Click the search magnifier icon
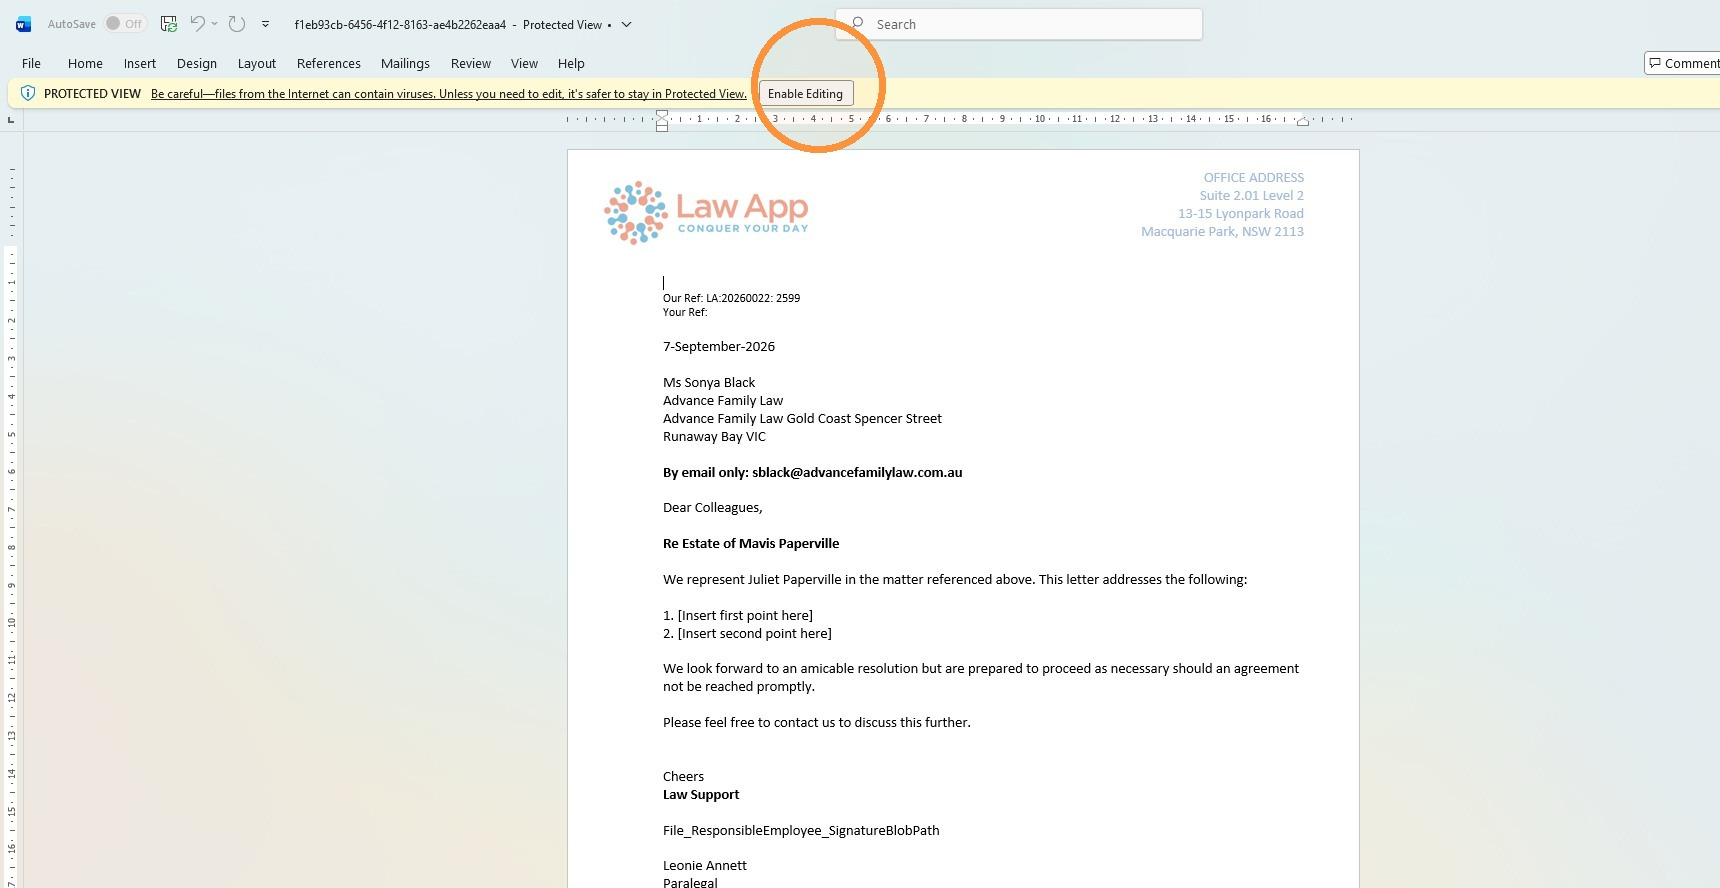The image size is (1720, 888). [858, 23]
